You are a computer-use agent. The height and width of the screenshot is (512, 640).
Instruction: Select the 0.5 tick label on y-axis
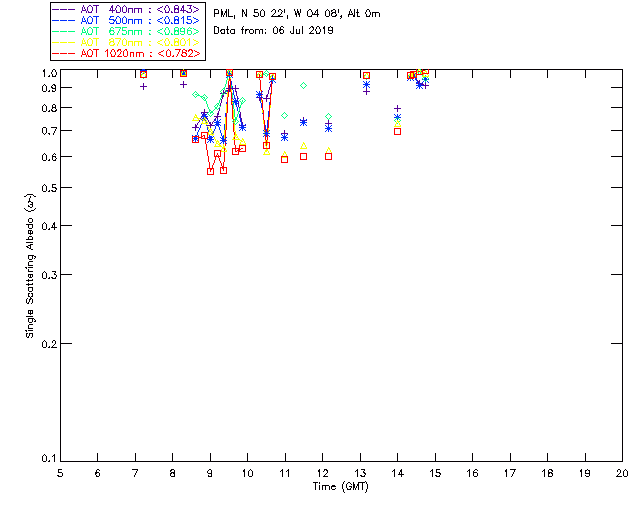pyautogui.click(x=48, y=188)
